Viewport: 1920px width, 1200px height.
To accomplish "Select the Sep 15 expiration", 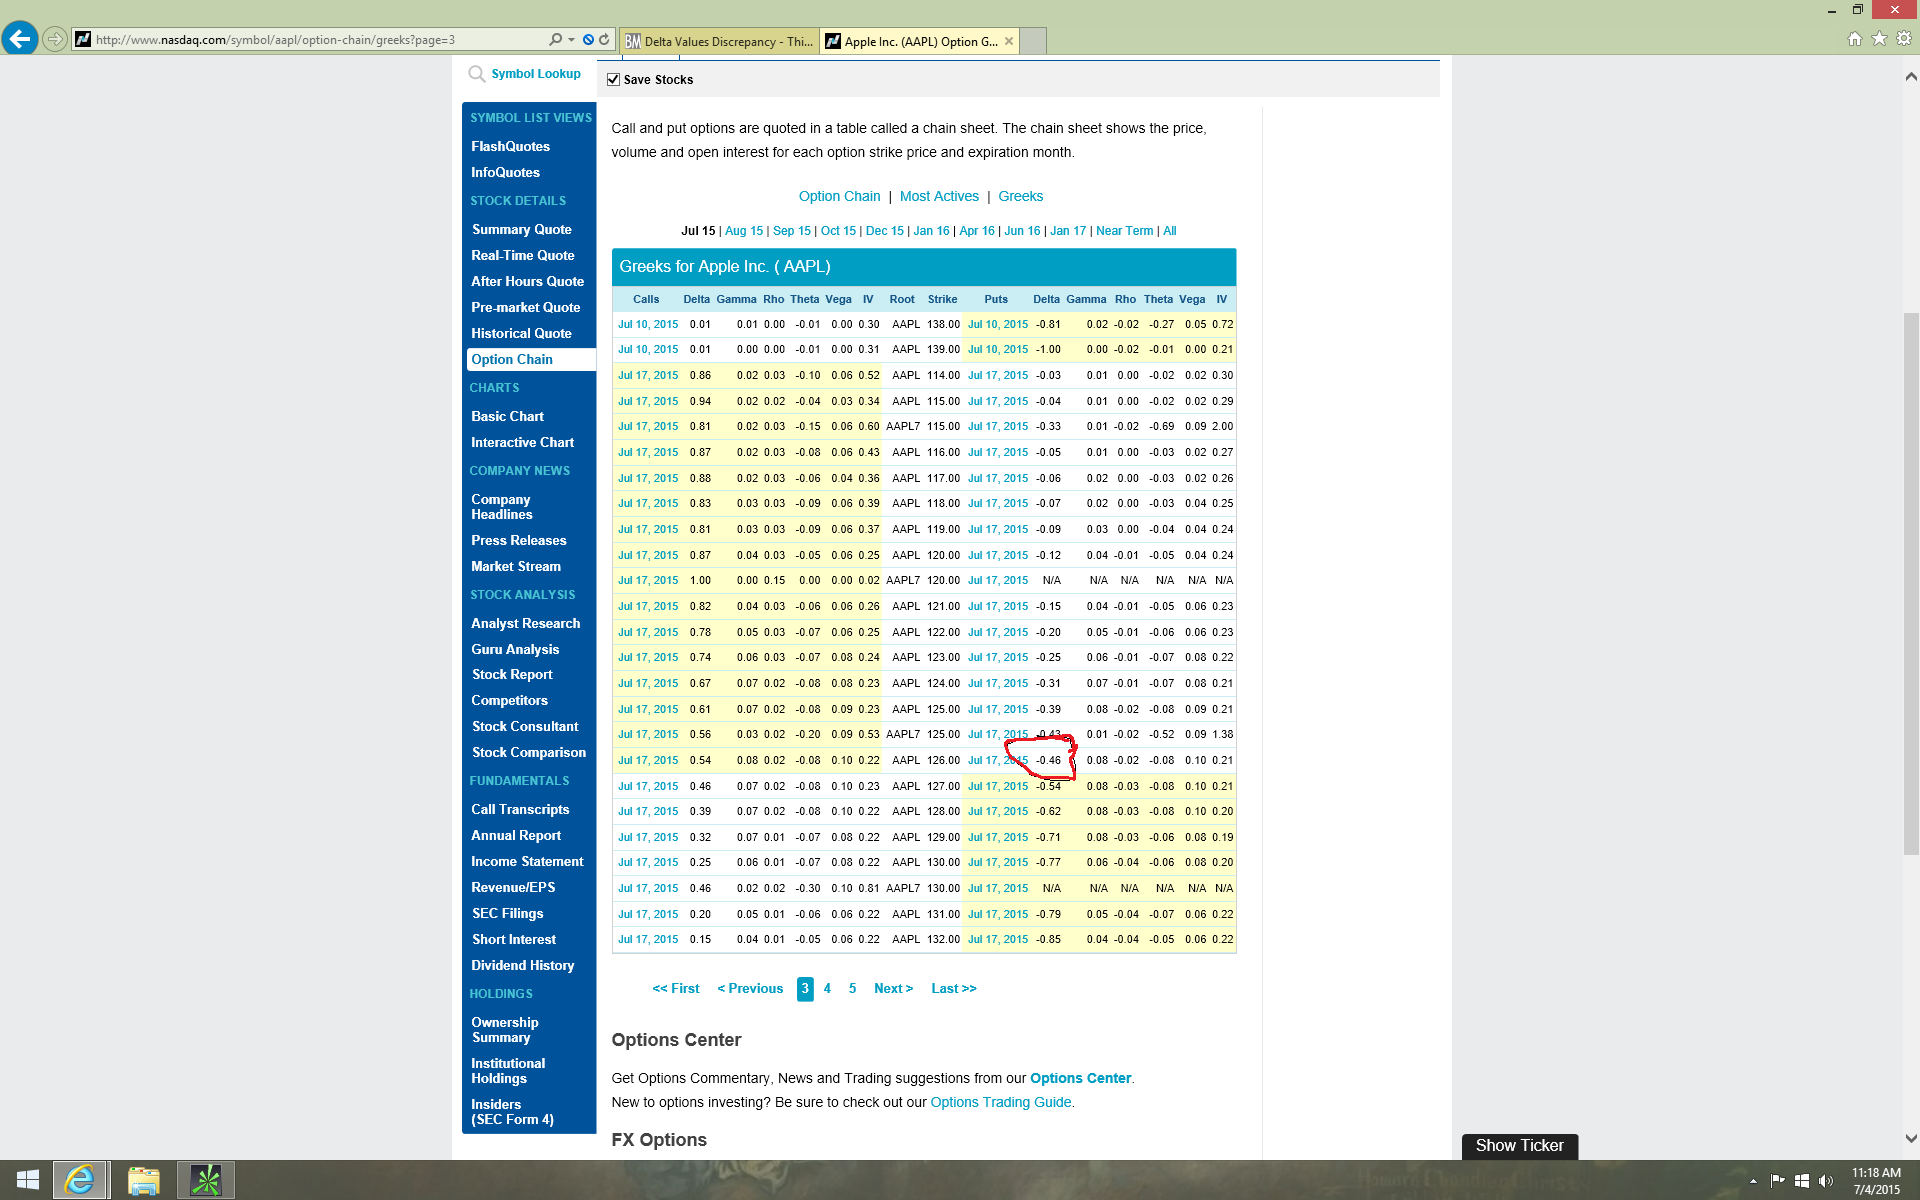I will (792, 231).
